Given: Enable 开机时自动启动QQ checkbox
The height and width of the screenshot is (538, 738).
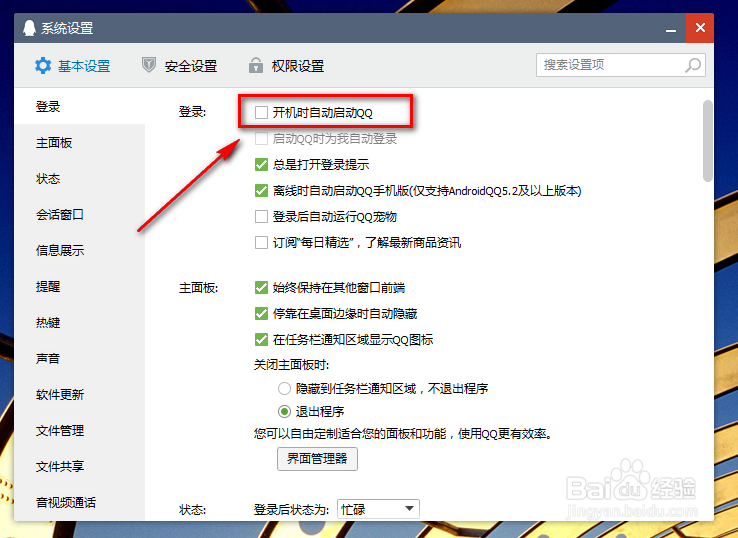Looking at the screenshot, I should pos(261,112).
